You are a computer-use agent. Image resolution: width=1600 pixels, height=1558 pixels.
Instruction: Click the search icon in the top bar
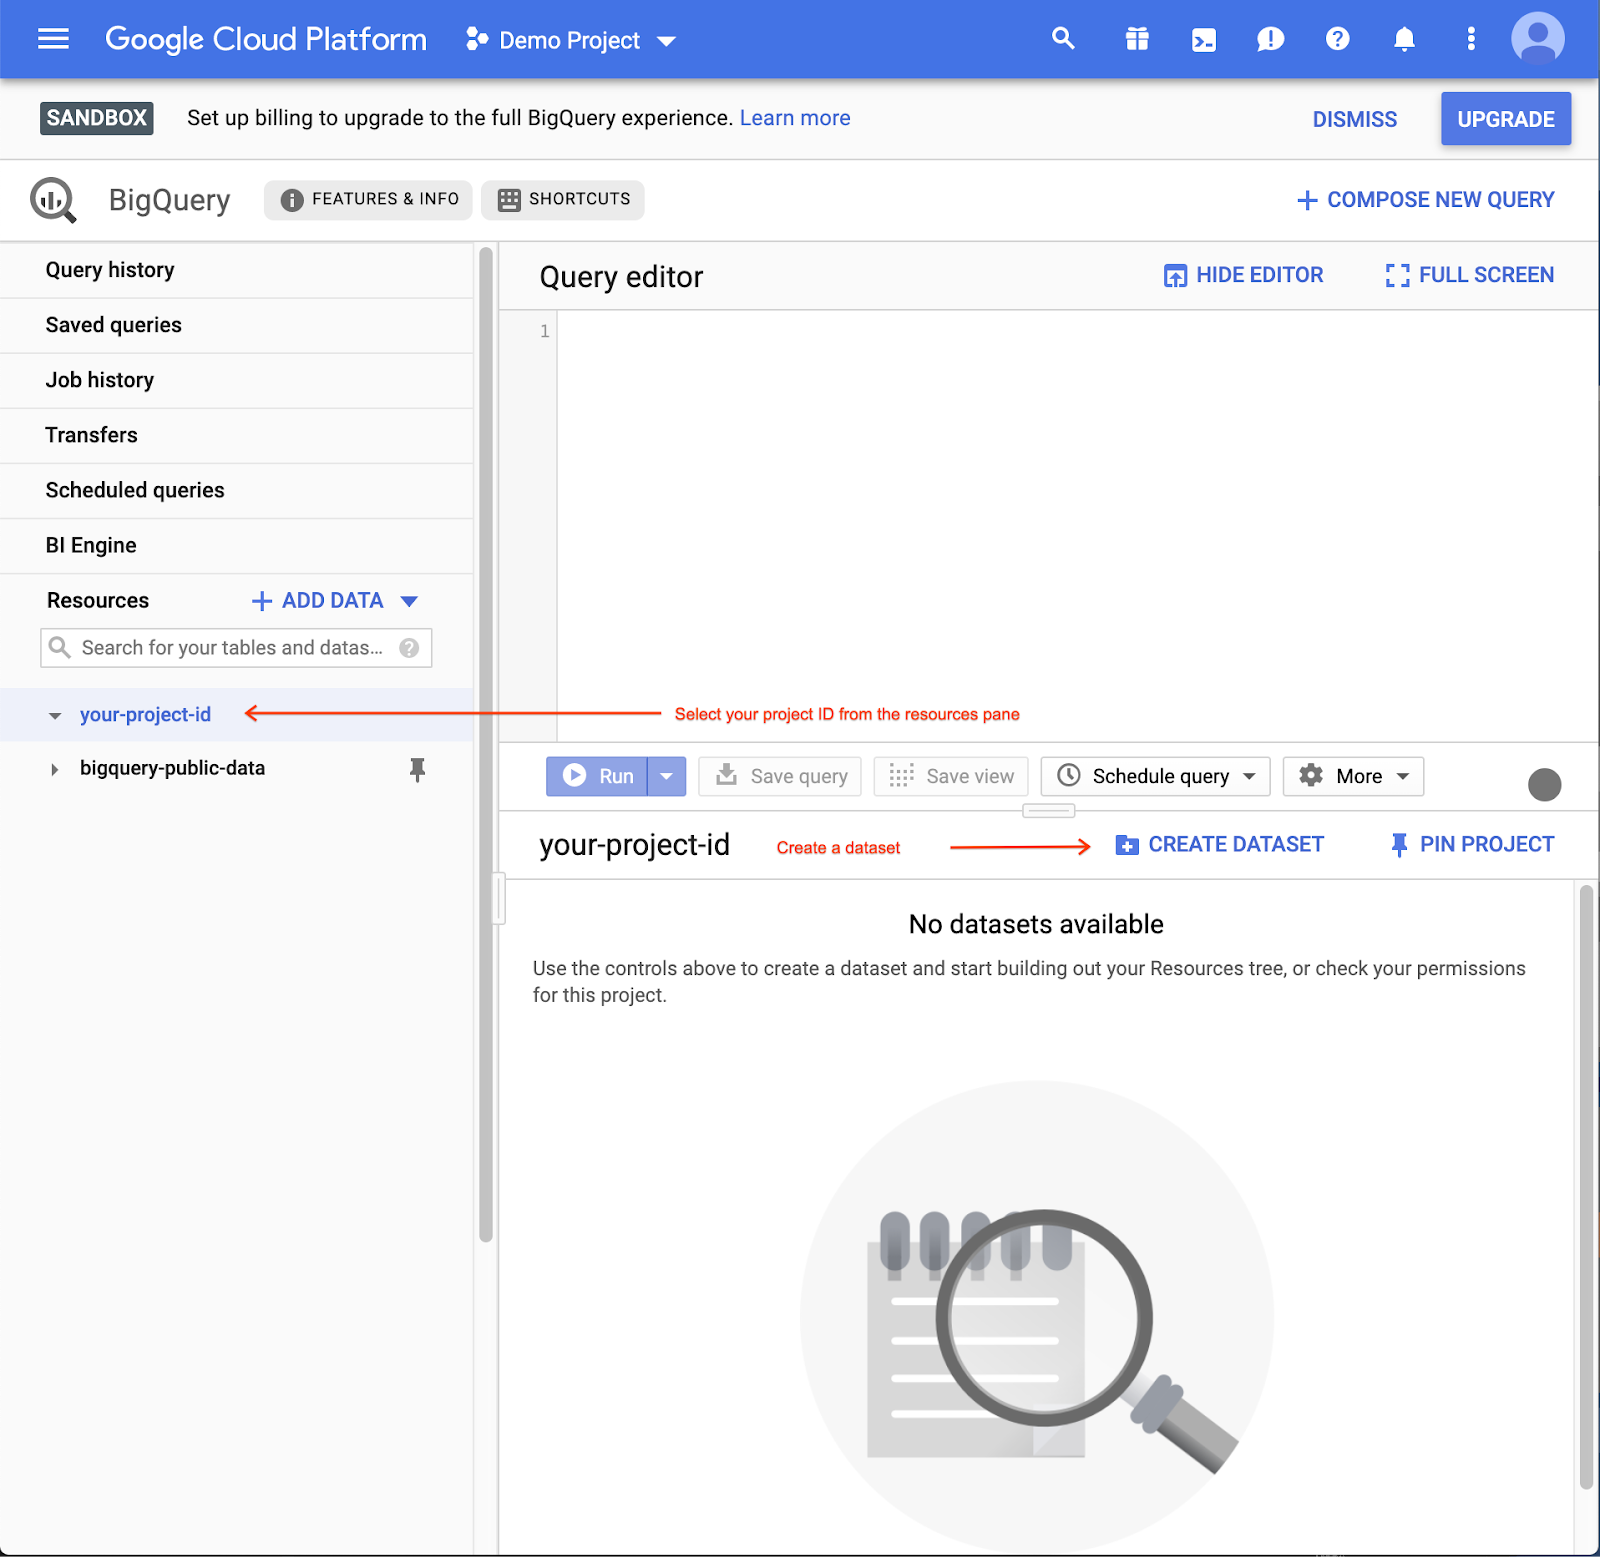point(1063,39)
